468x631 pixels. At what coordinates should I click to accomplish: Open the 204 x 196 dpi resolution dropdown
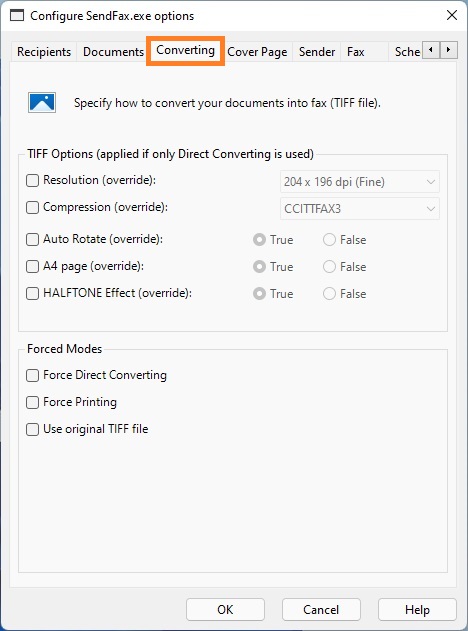pos(360,182)
